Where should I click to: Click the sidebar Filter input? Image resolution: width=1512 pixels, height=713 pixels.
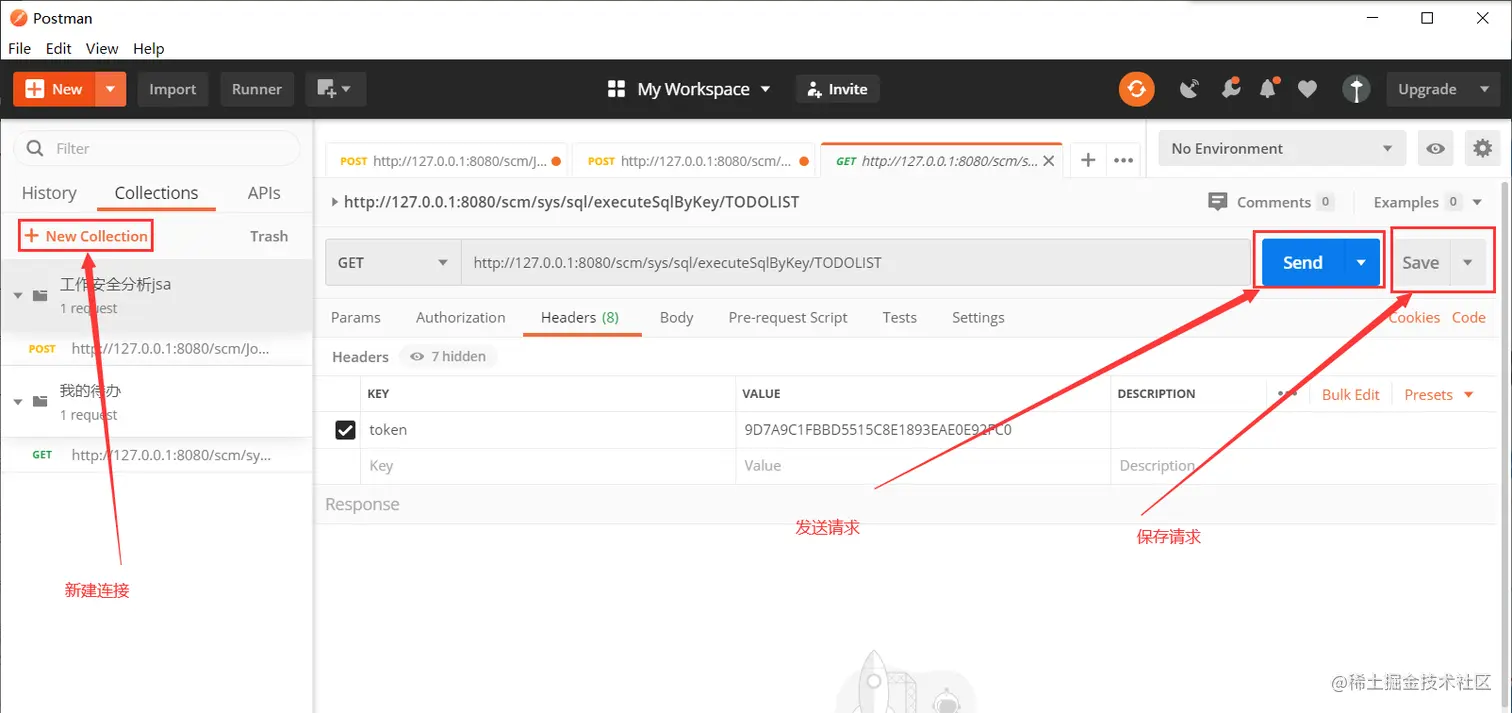pos(157,148)
